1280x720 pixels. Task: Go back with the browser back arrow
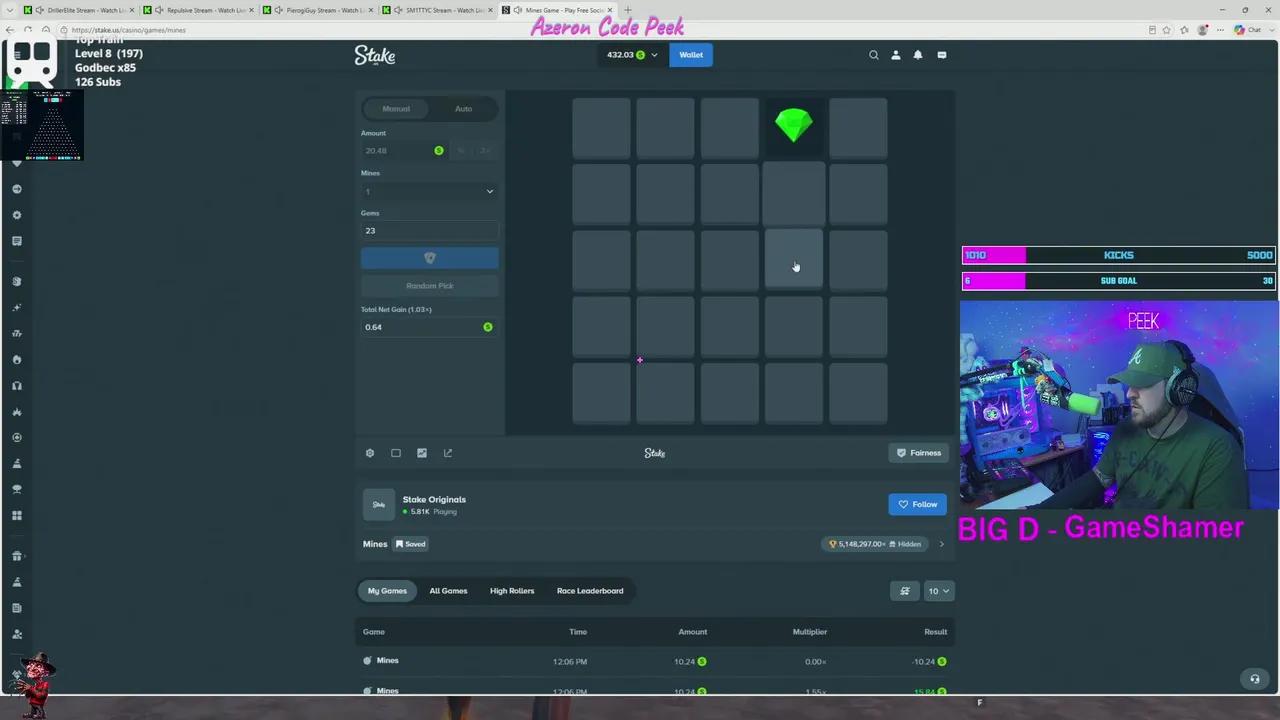pos(11,30)
